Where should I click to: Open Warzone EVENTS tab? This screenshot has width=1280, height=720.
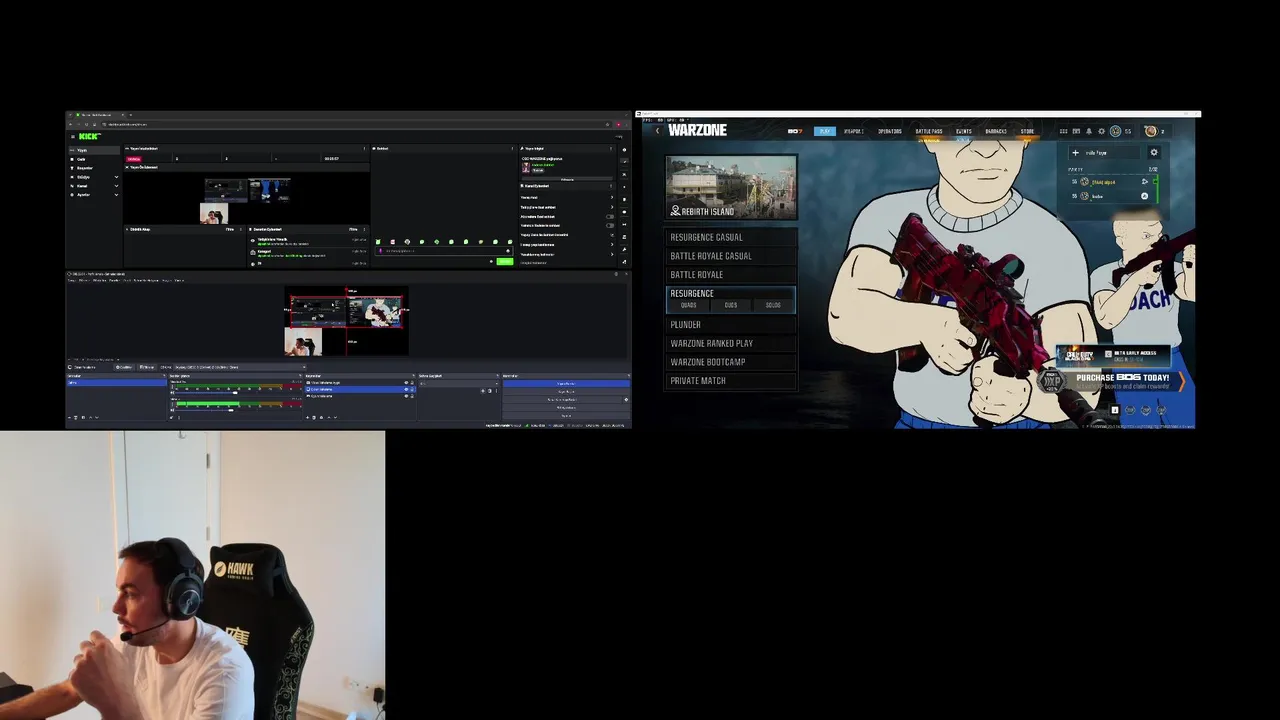click(964, 131)
